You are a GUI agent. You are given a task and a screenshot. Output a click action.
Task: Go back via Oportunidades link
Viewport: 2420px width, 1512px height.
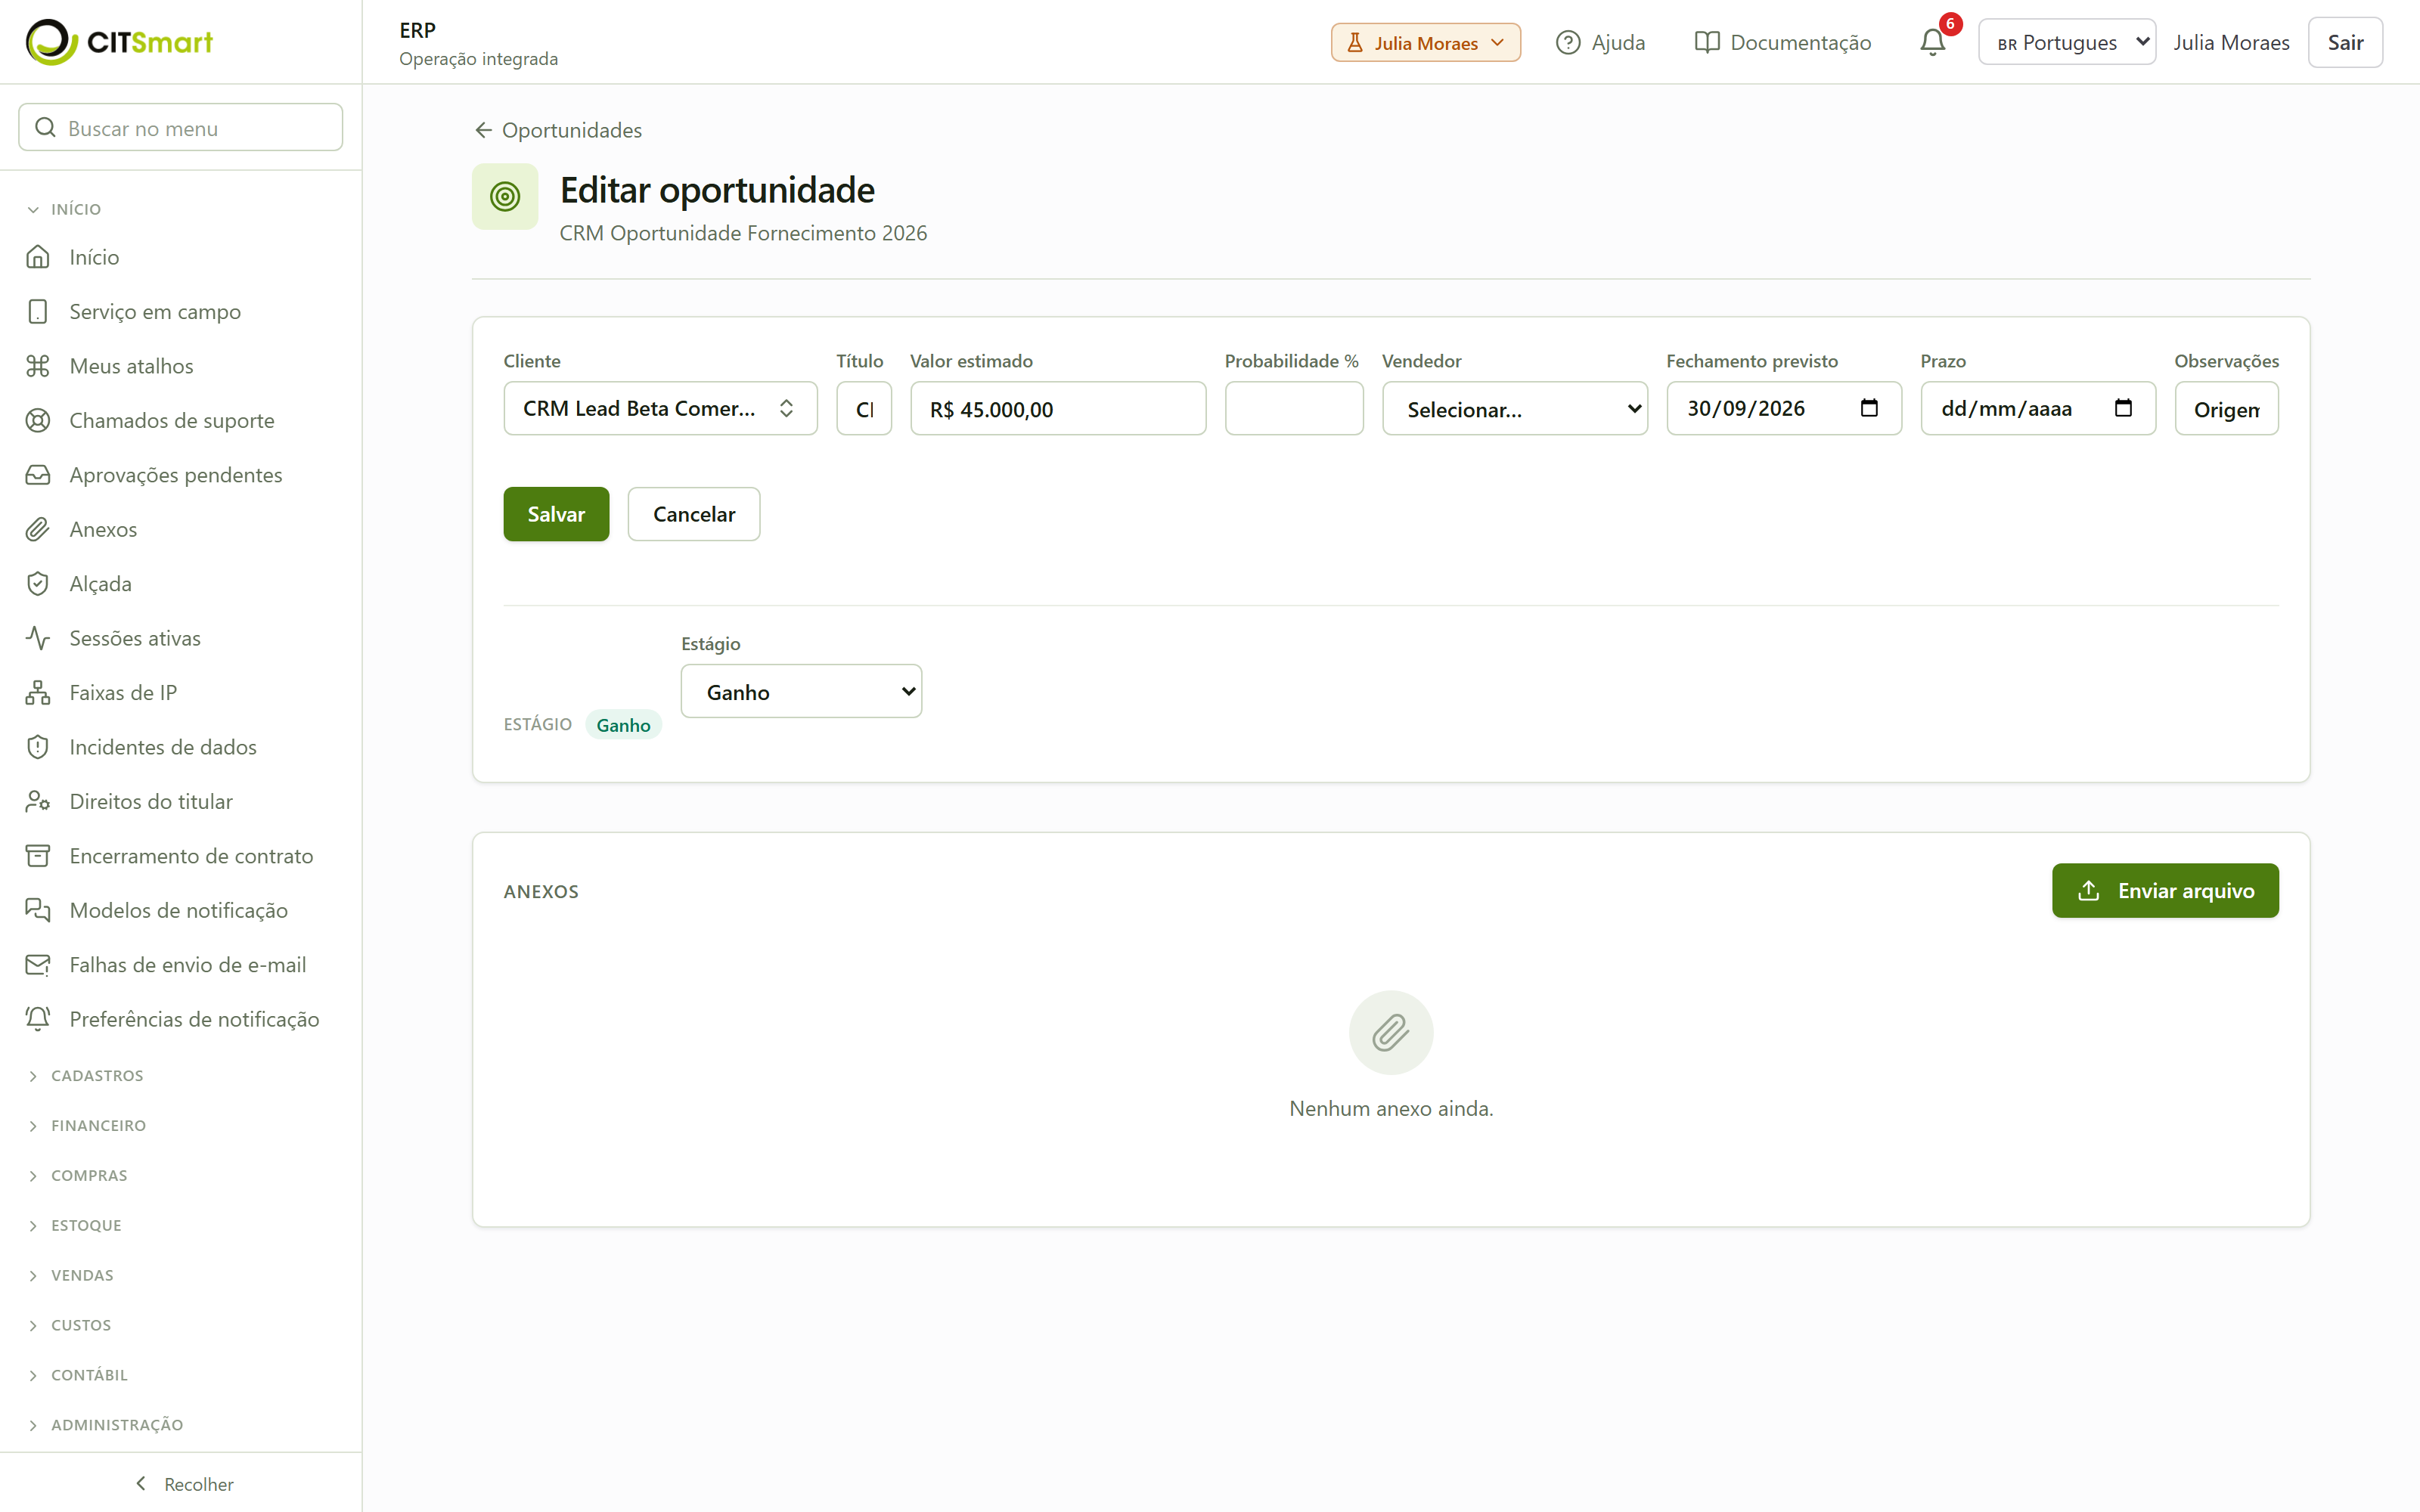point(558,130)
